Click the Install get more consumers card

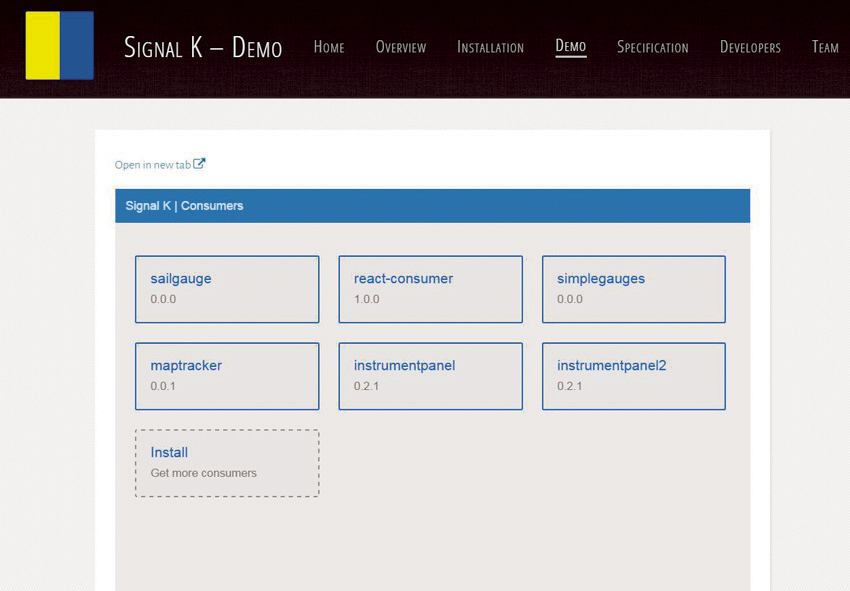[227, 463]
